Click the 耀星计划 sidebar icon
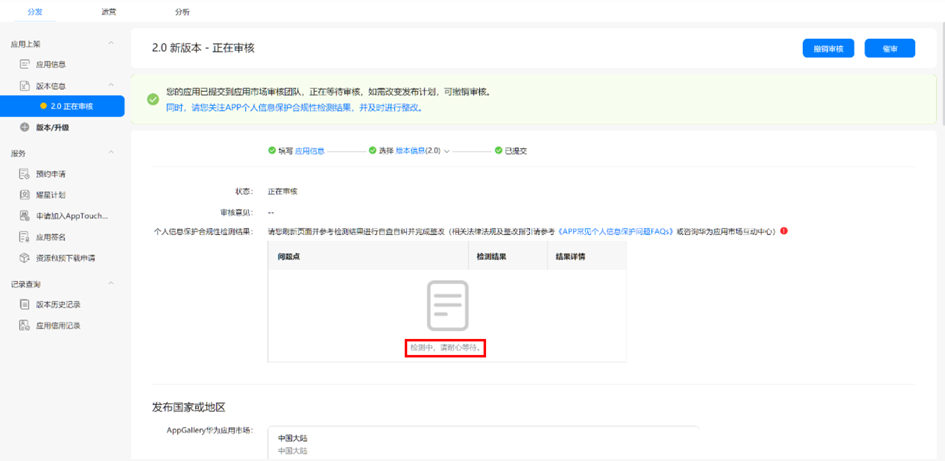 click(x=26, y=195)
